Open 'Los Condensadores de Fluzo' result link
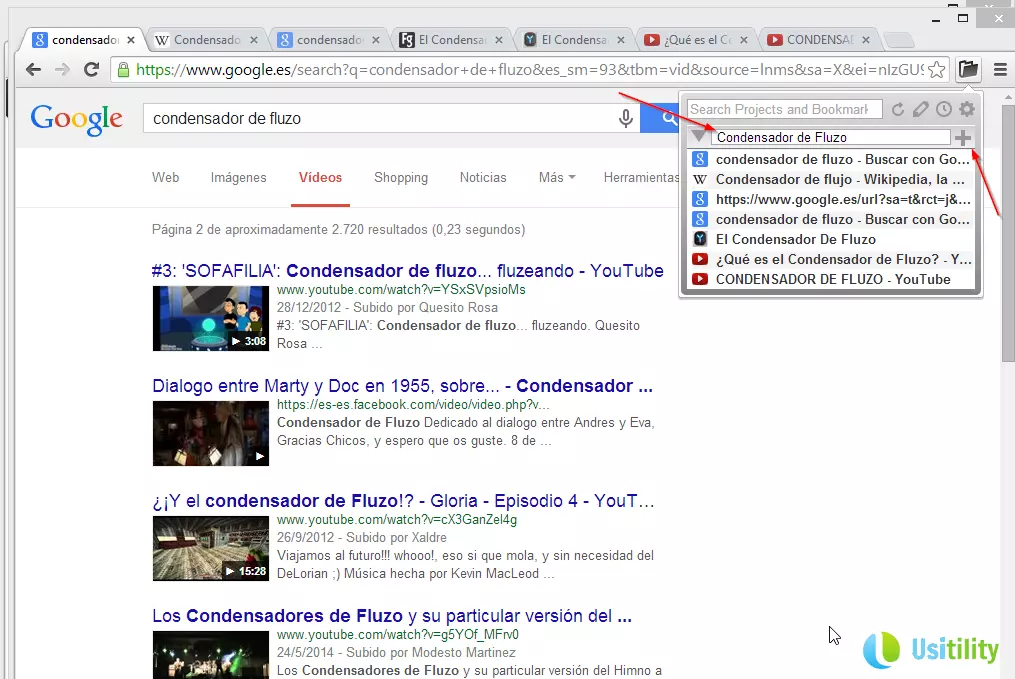This screenshot has height=679, width=1015. pyautogui.click(x=390, y=615)
